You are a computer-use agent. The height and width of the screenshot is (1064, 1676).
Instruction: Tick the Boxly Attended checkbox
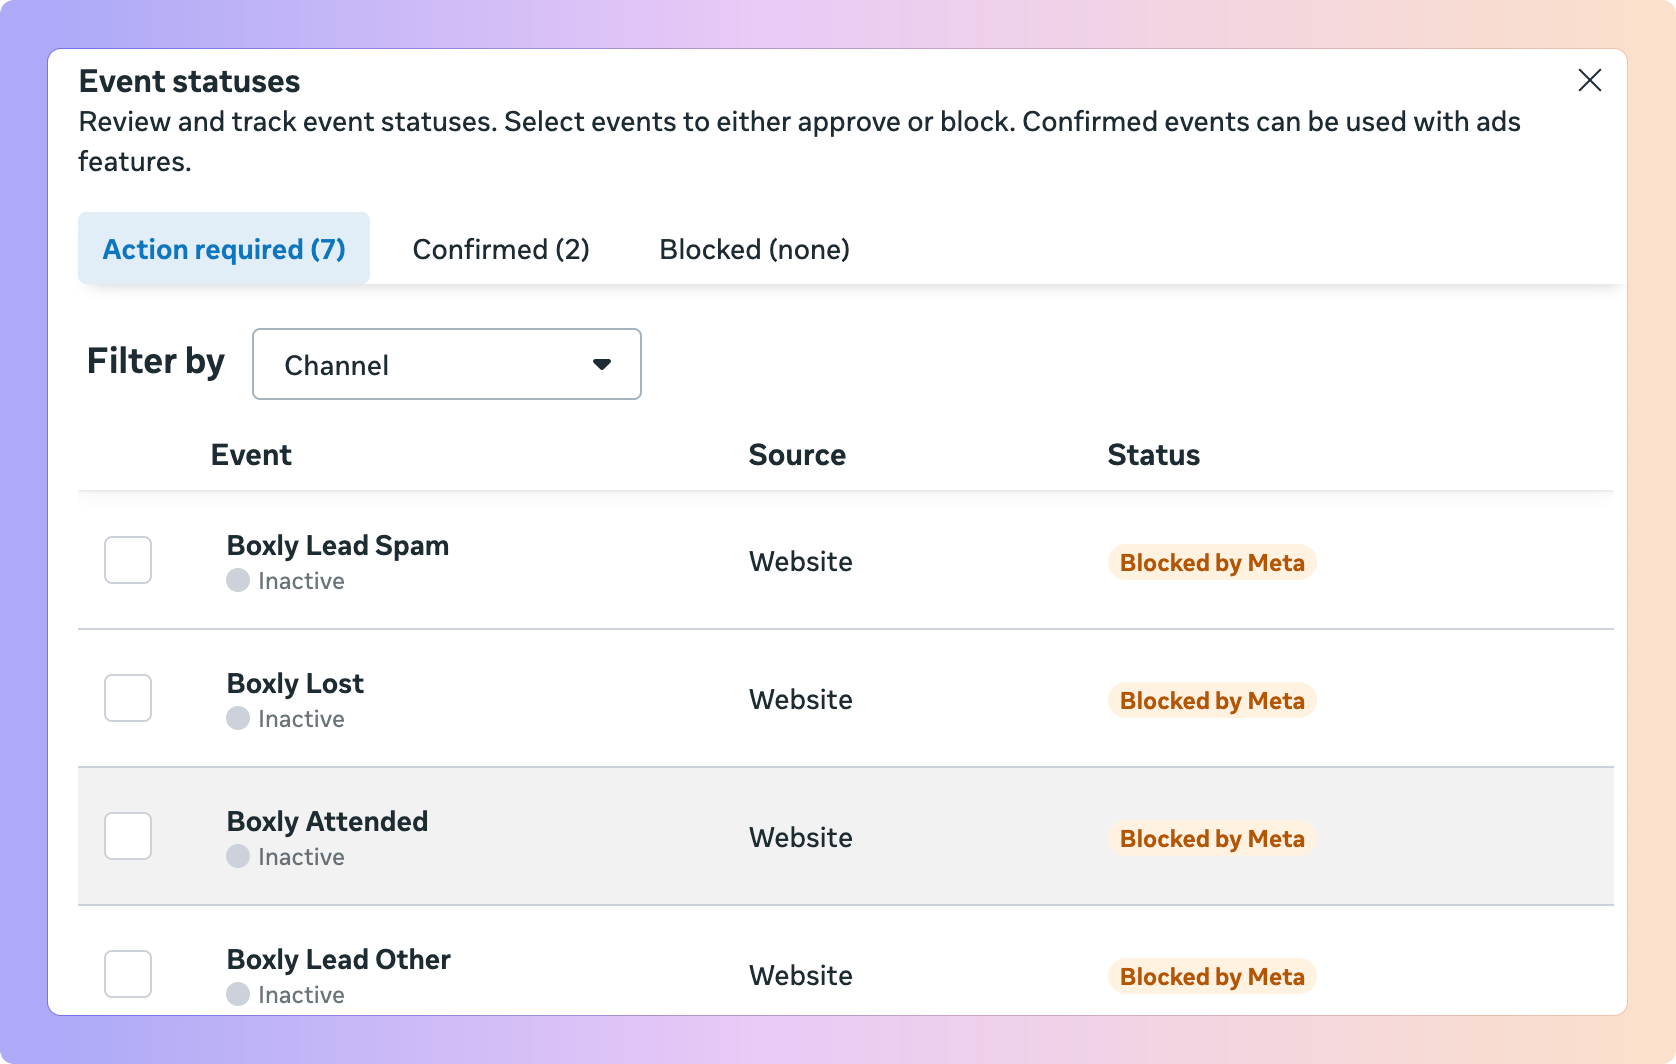pos(128,836)
